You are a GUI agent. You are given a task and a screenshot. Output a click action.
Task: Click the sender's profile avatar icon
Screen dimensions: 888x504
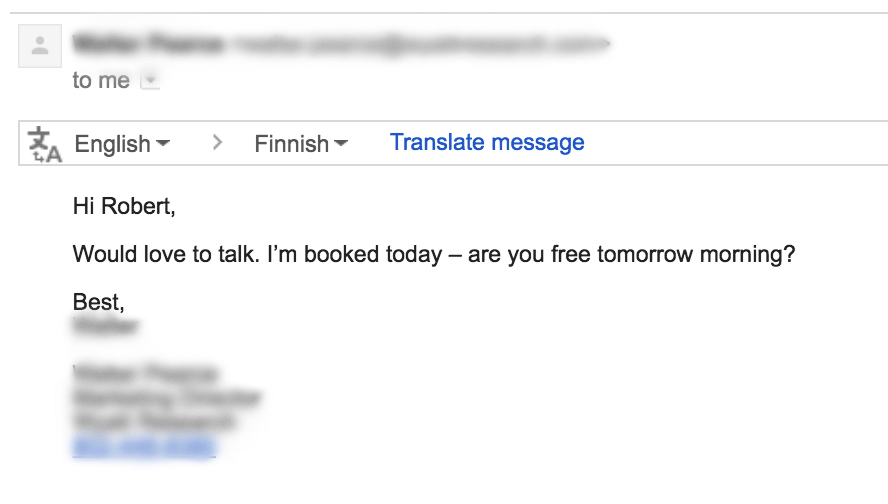click(x=40, y=46)
